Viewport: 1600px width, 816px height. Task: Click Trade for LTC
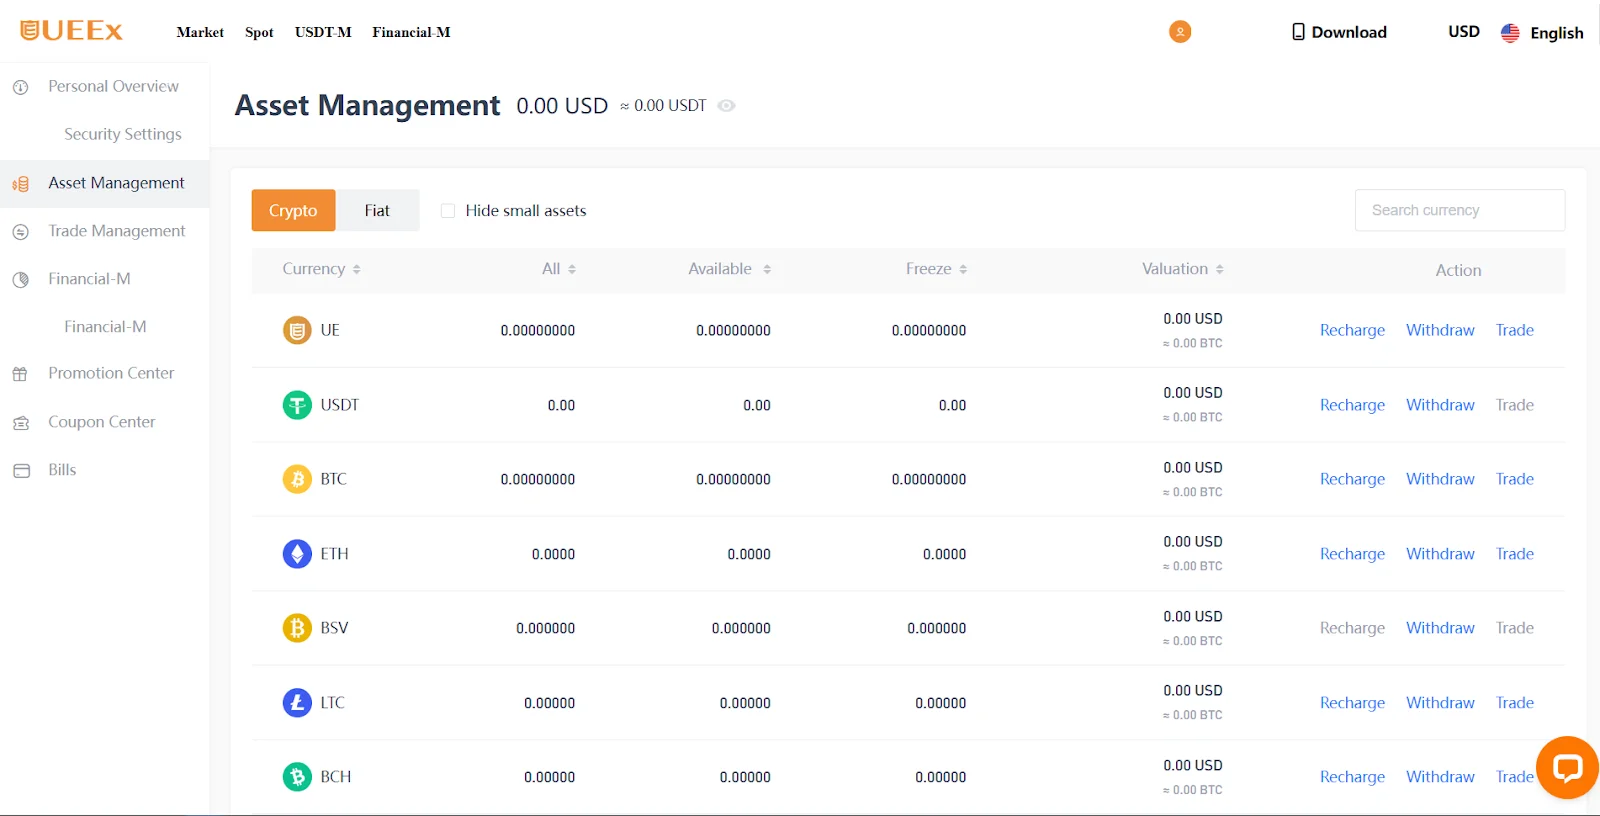[x=1515, y=703]
